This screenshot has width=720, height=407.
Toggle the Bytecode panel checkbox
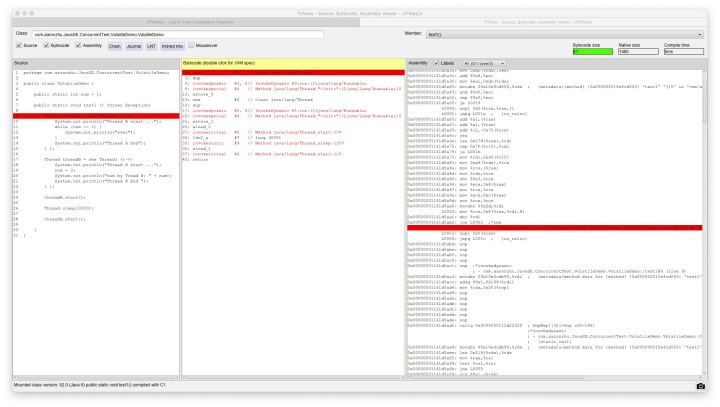(46, 45)
